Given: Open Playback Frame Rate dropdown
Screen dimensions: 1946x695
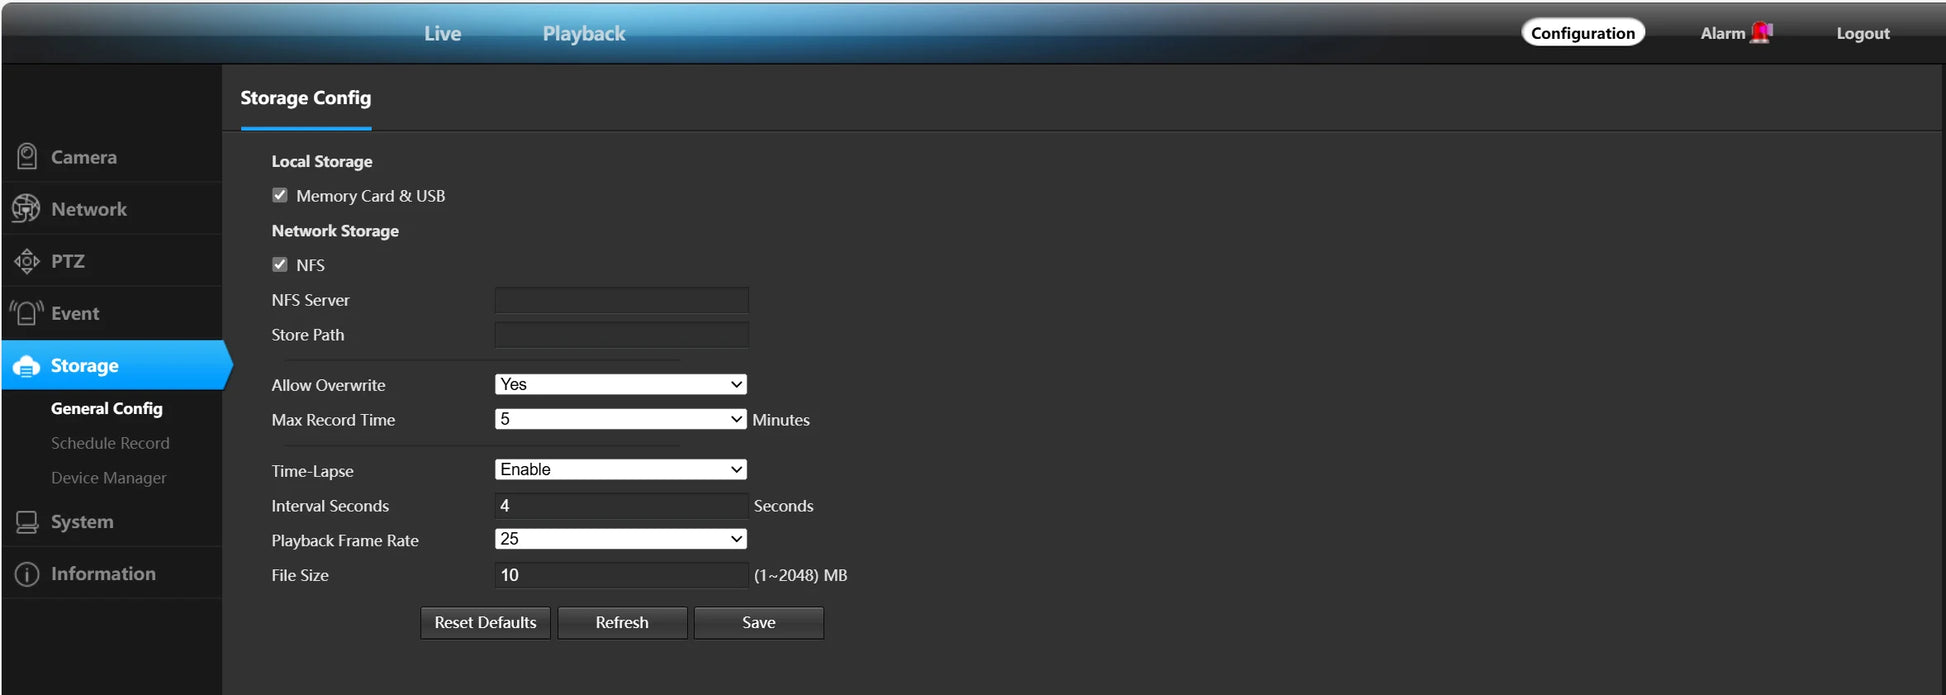Looking at the screenshot, I should tap(620, 540).
